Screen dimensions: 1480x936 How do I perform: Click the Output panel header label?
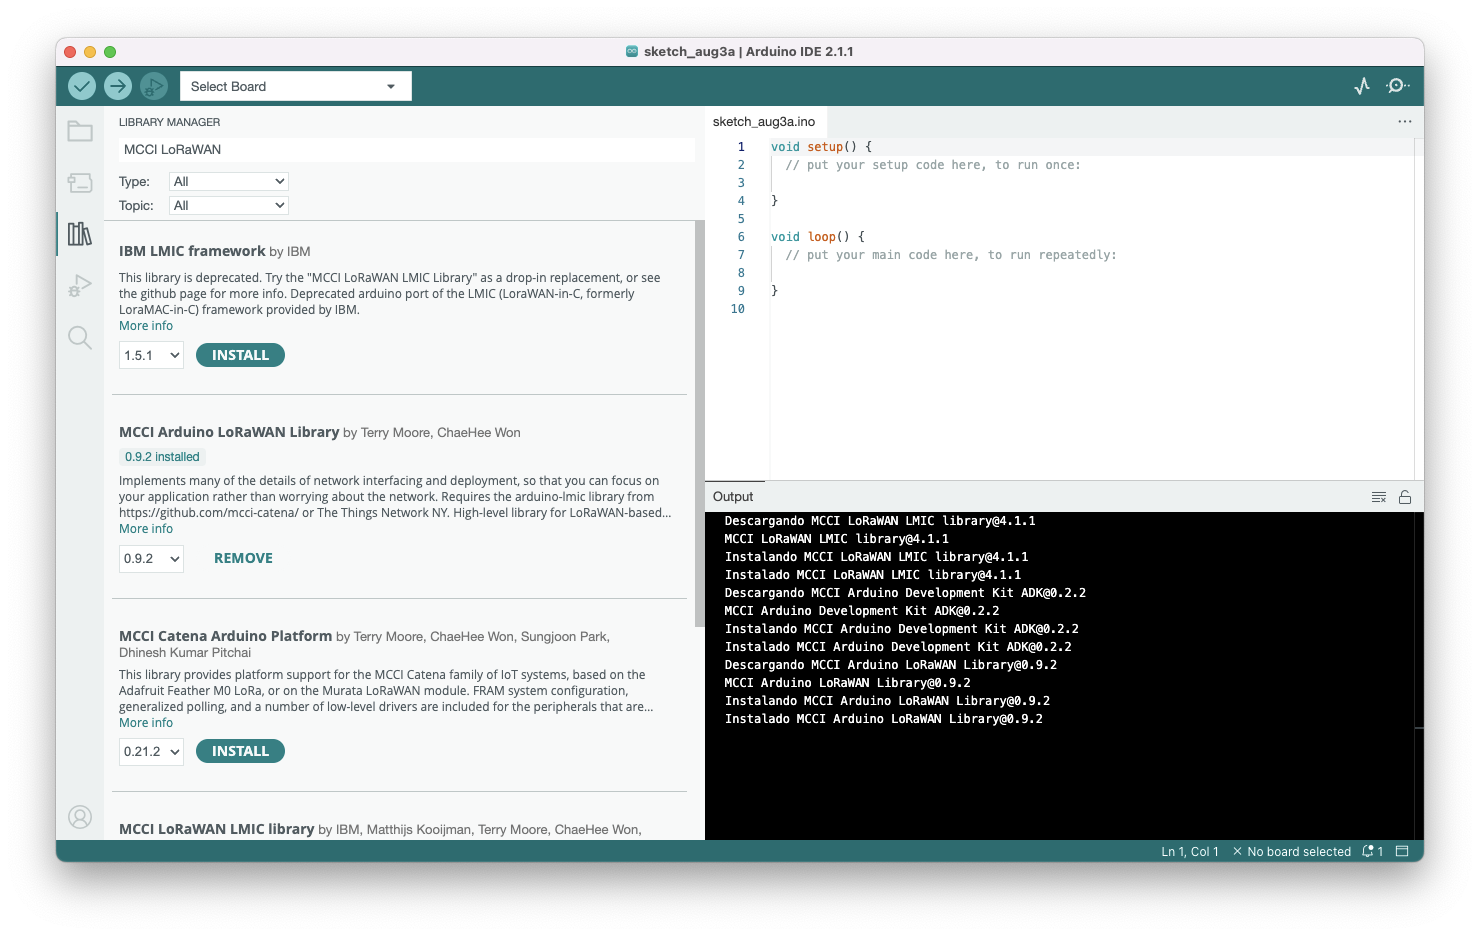tap(733, 497)
